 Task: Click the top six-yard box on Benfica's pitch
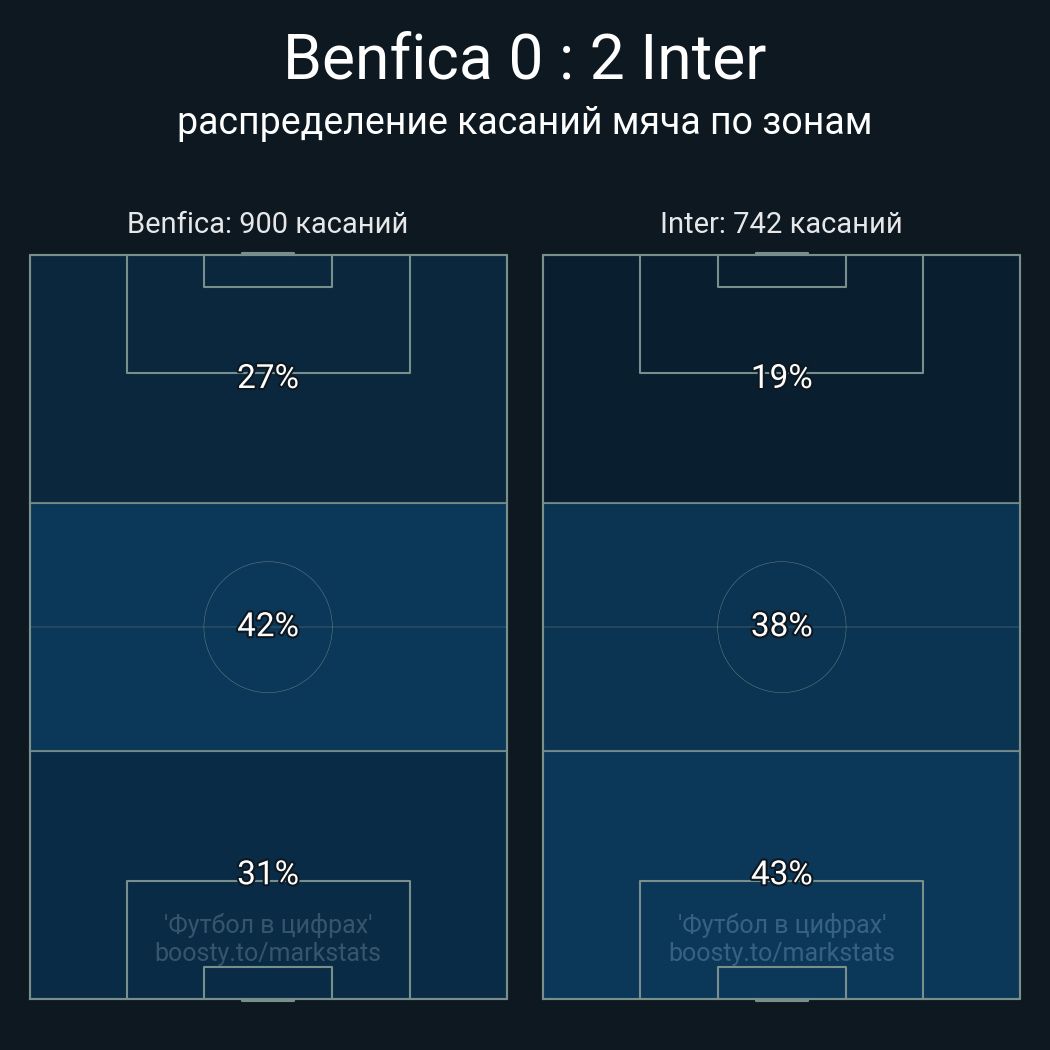coord(268,271)
